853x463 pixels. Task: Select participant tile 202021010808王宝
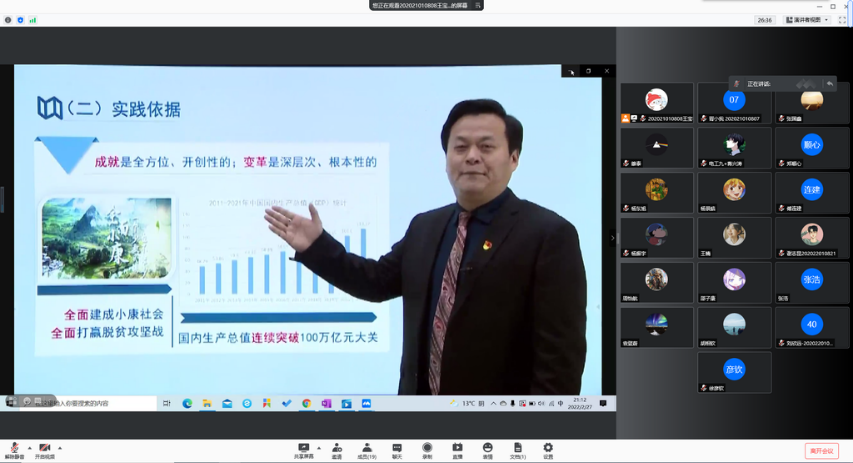point(657,103)
